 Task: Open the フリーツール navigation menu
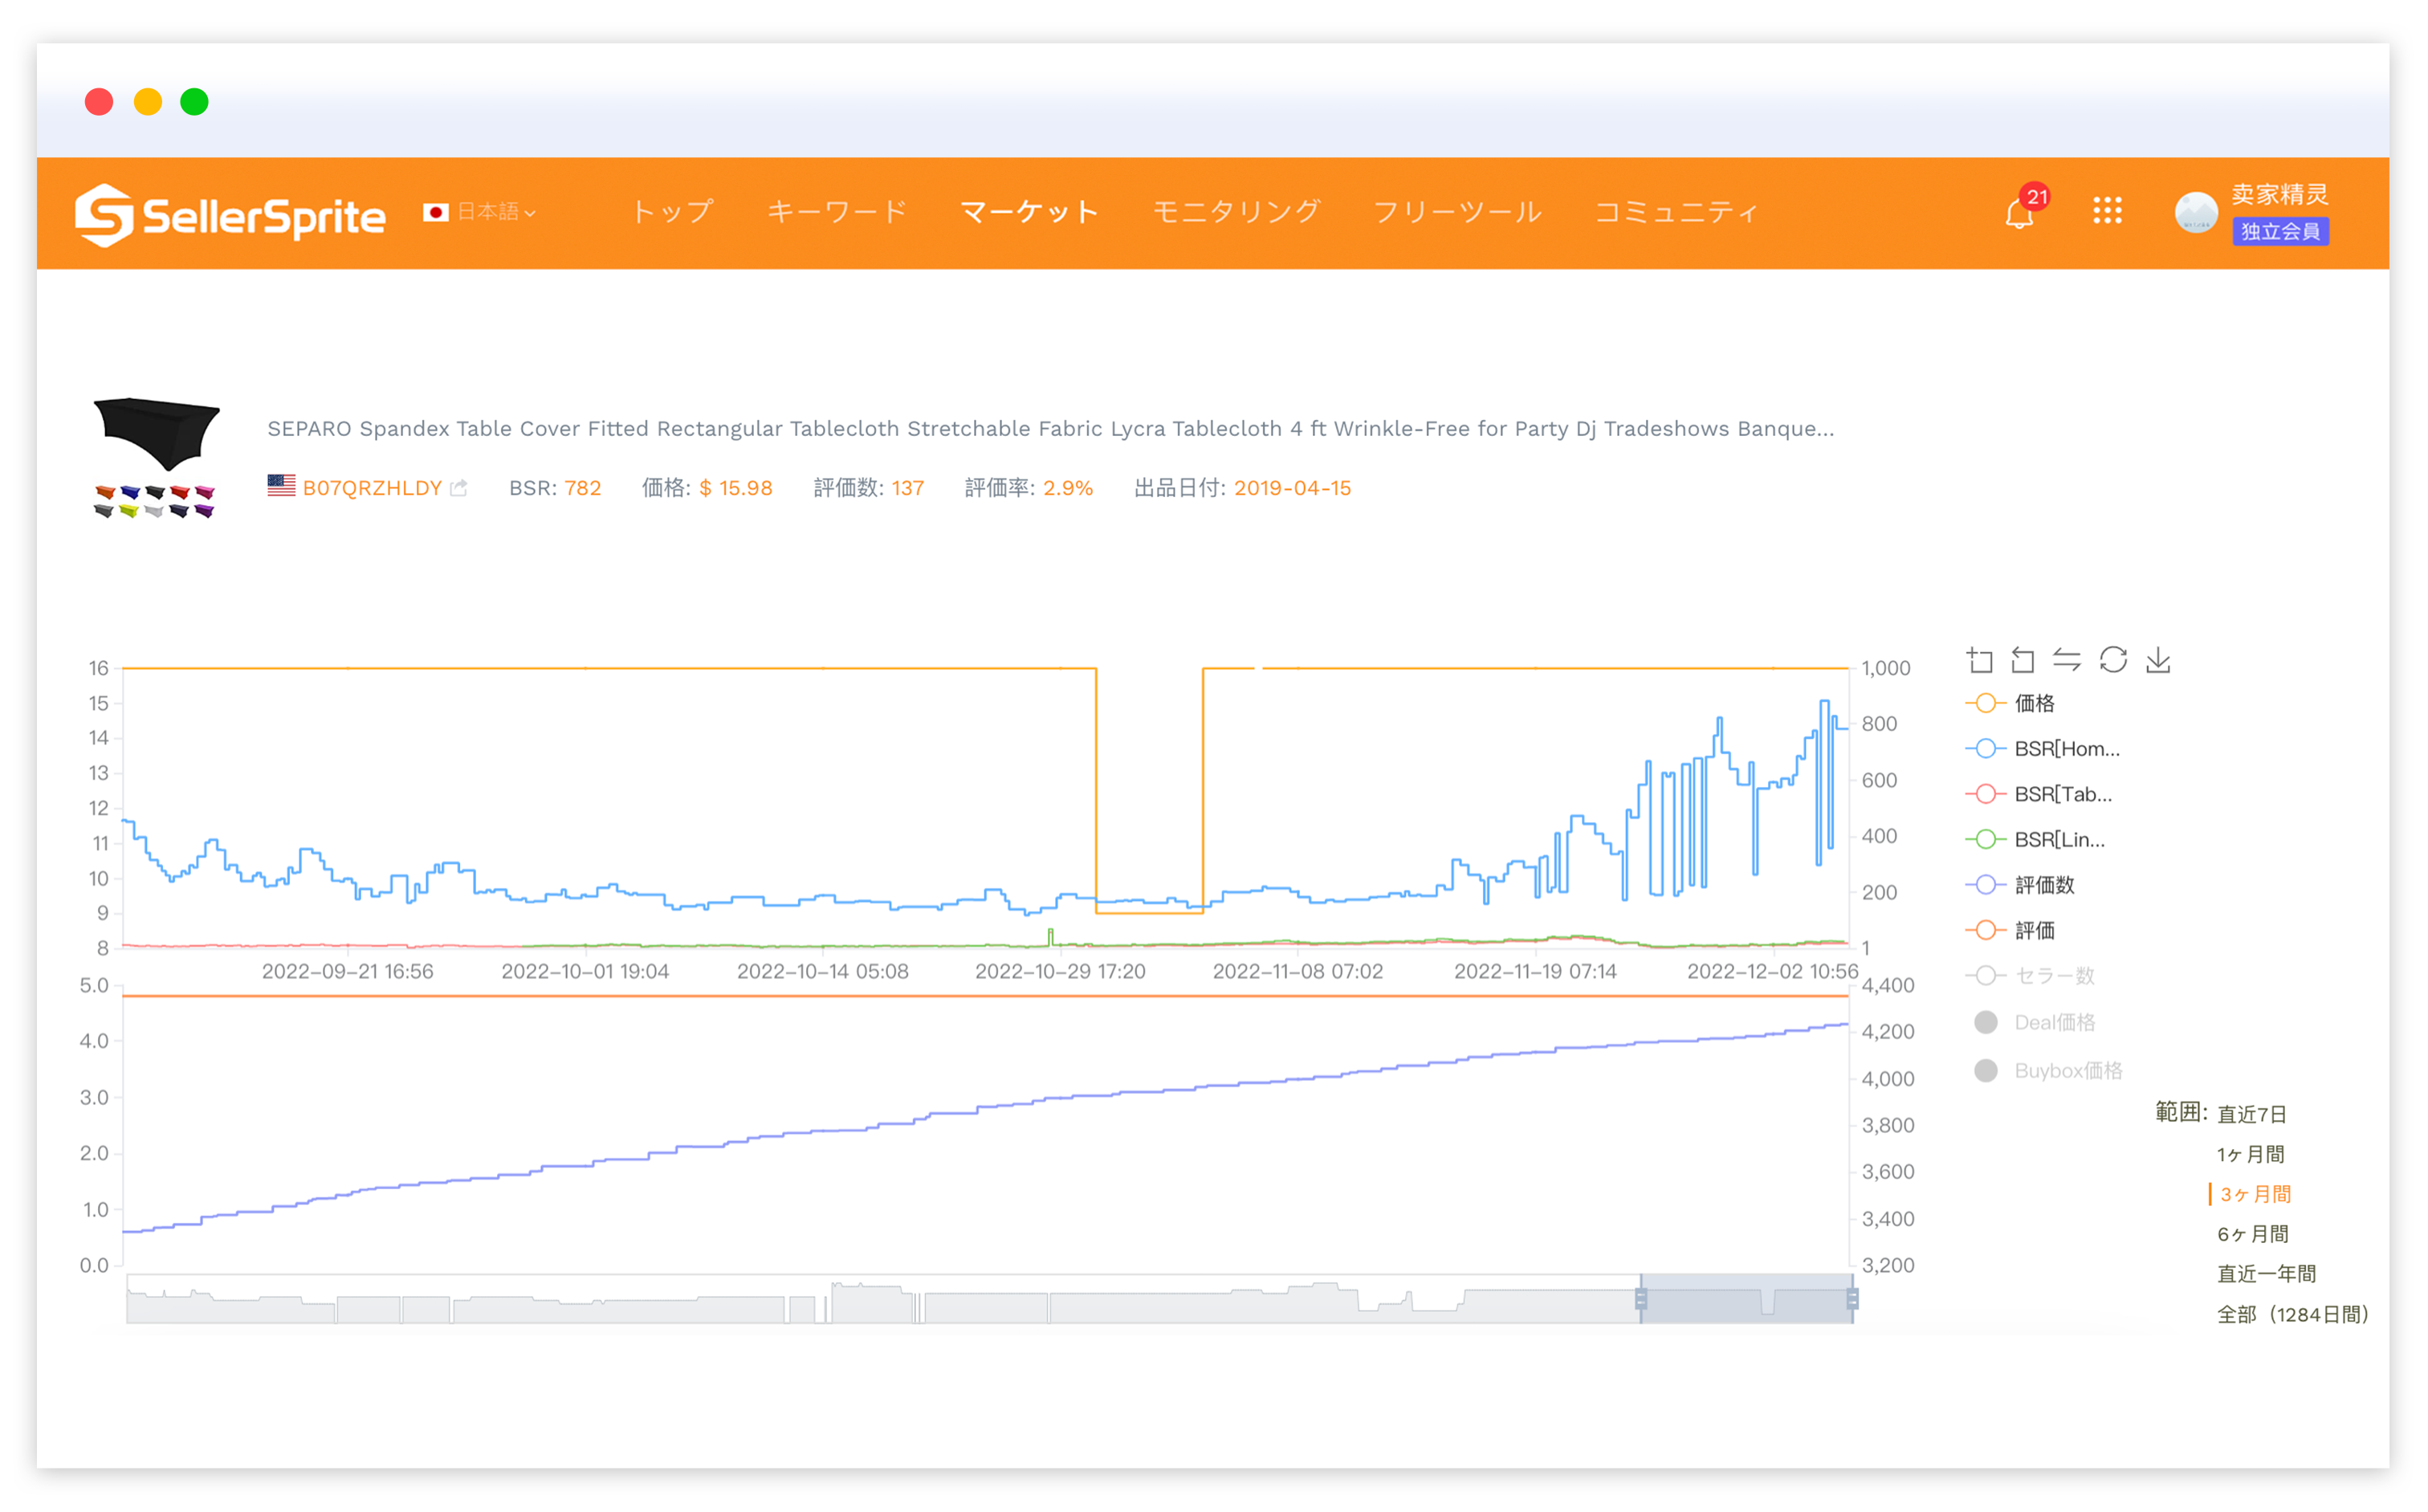pos(1457,212)
